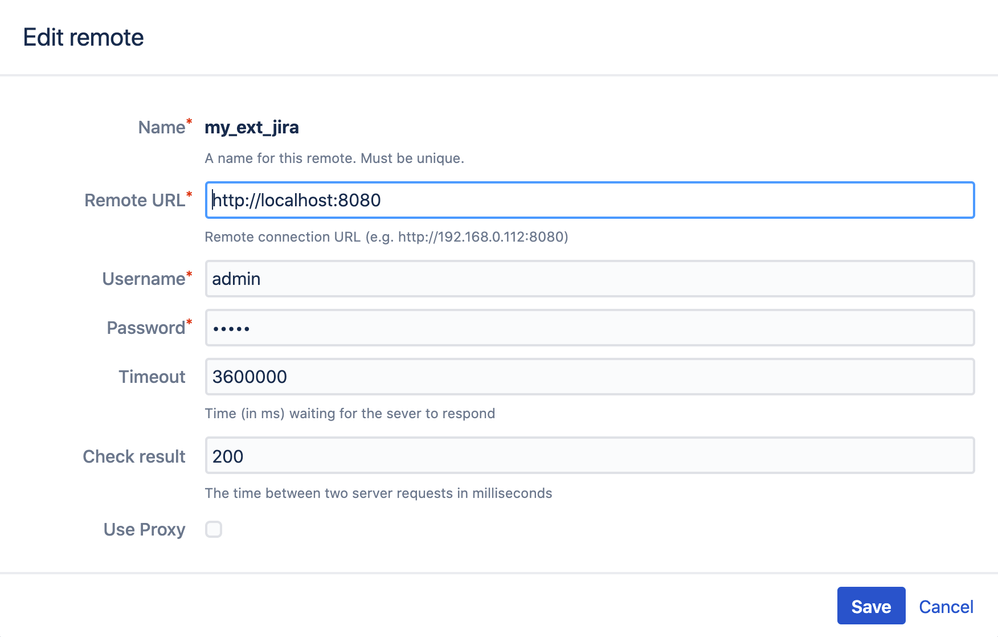Click into the Username field containing admin

(589, 279)
